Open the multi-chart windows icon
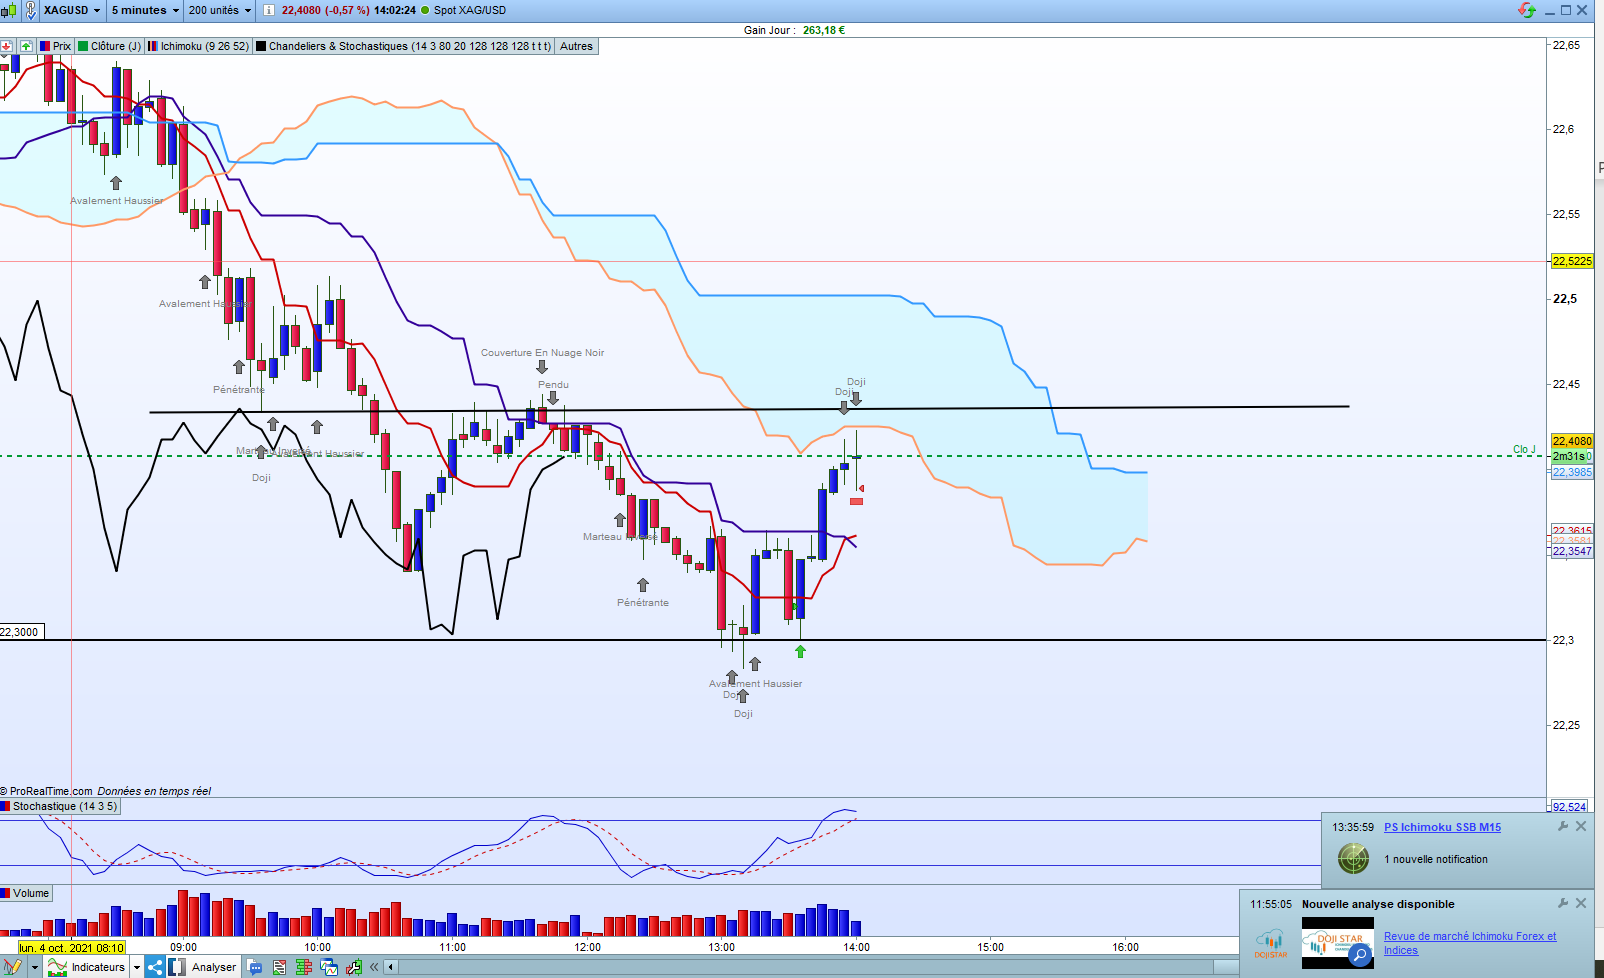 point(329,967)
